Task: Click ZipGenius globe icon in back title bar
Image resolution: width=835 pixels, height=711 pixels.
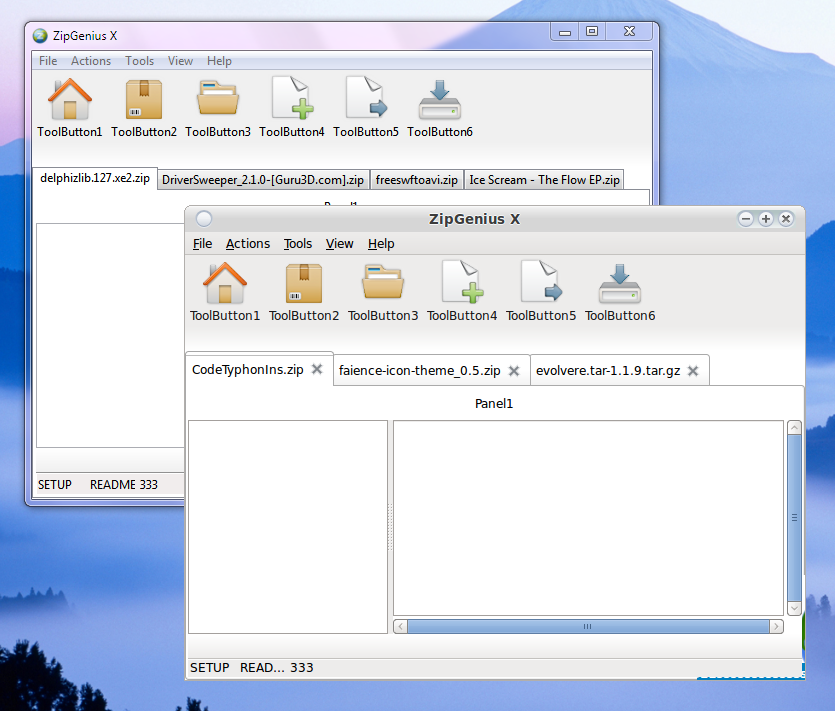Action: [x=40, y=36]
